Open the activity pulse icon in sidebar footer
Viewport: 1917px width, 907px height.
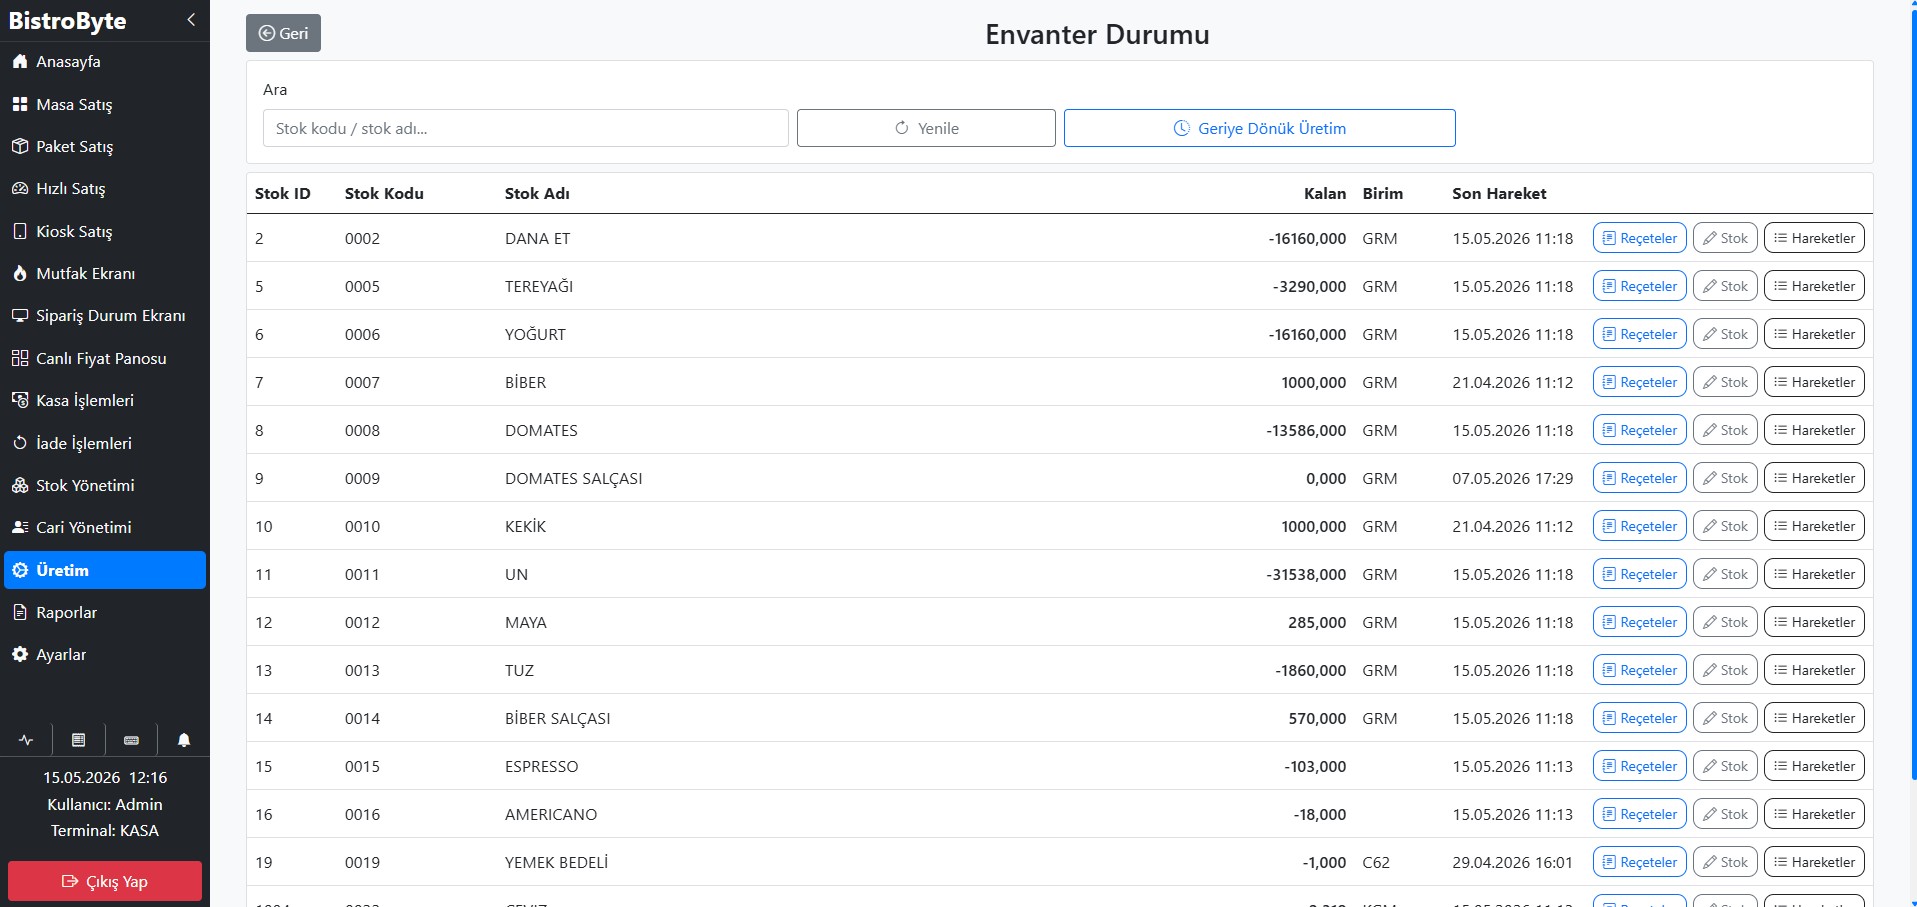pyautogui.click(x=26, y=740)
